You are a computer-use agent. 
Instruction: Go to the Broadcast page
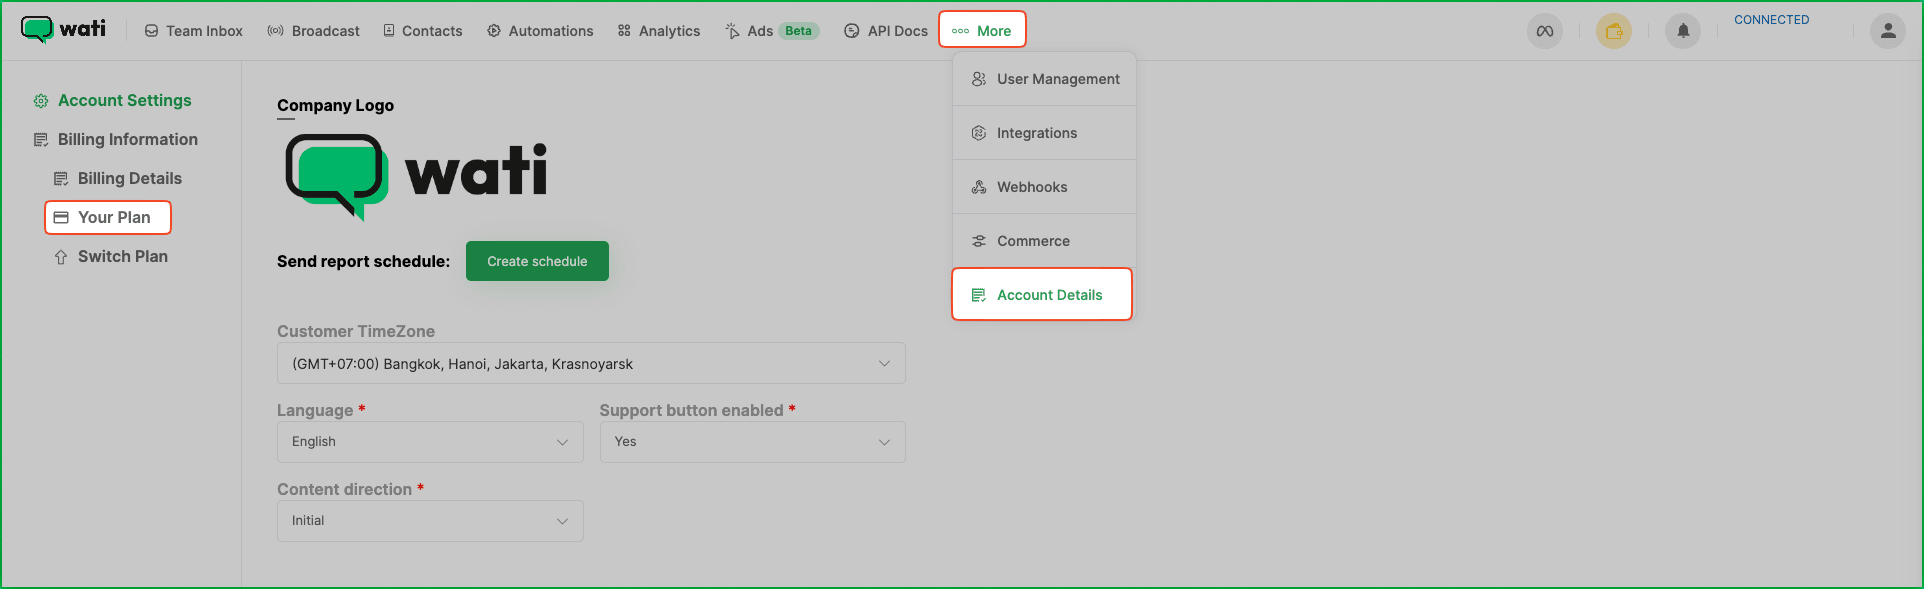(314, 31)
